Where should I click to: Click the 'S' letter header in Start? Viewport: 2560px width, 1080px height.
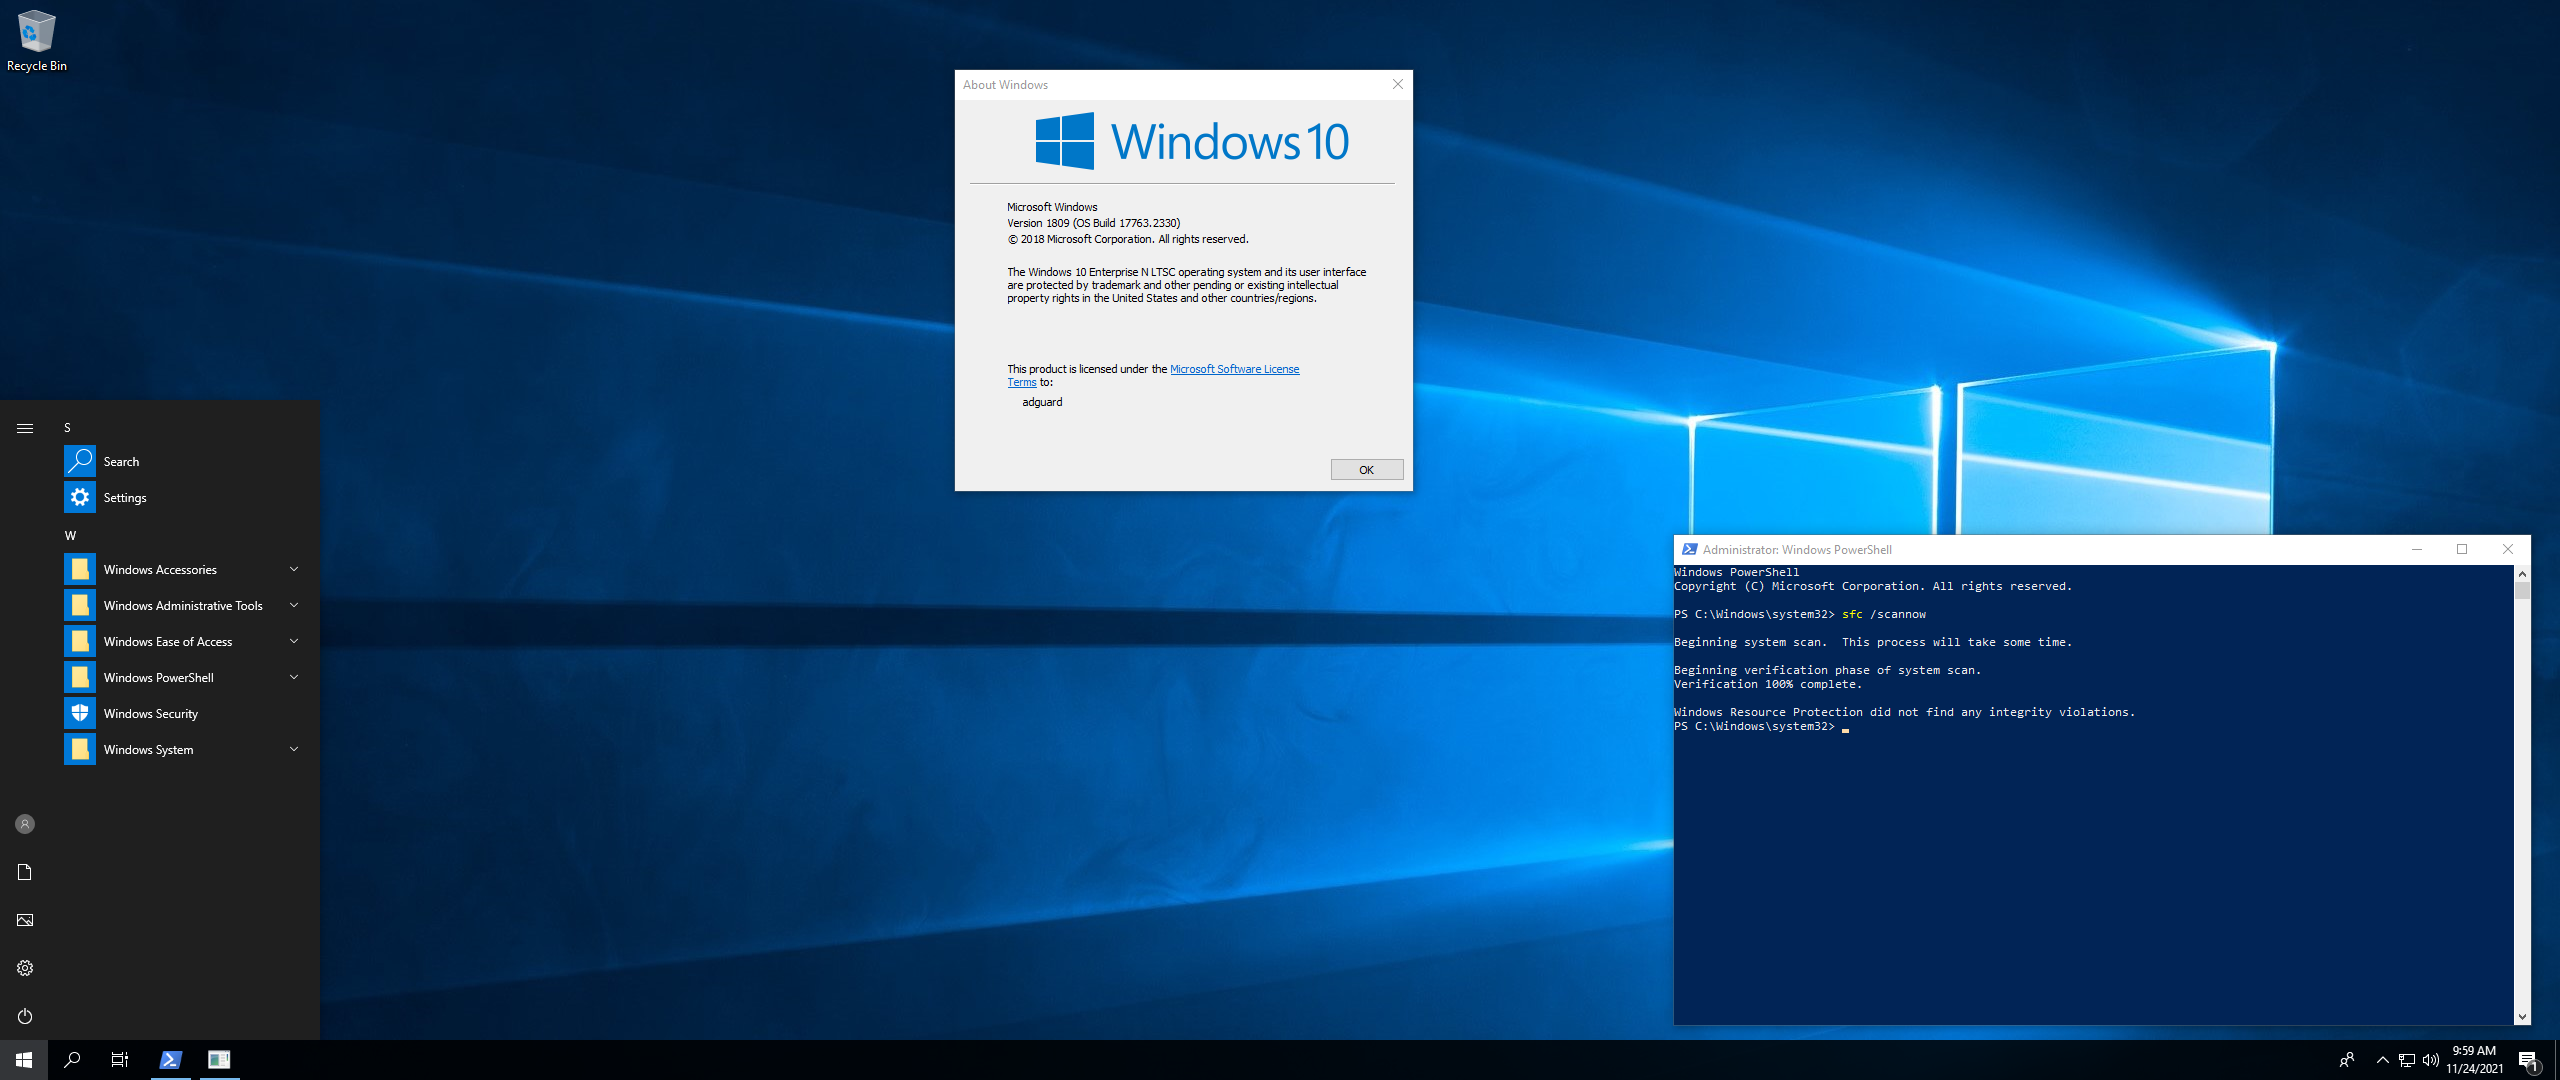(67, 427)
